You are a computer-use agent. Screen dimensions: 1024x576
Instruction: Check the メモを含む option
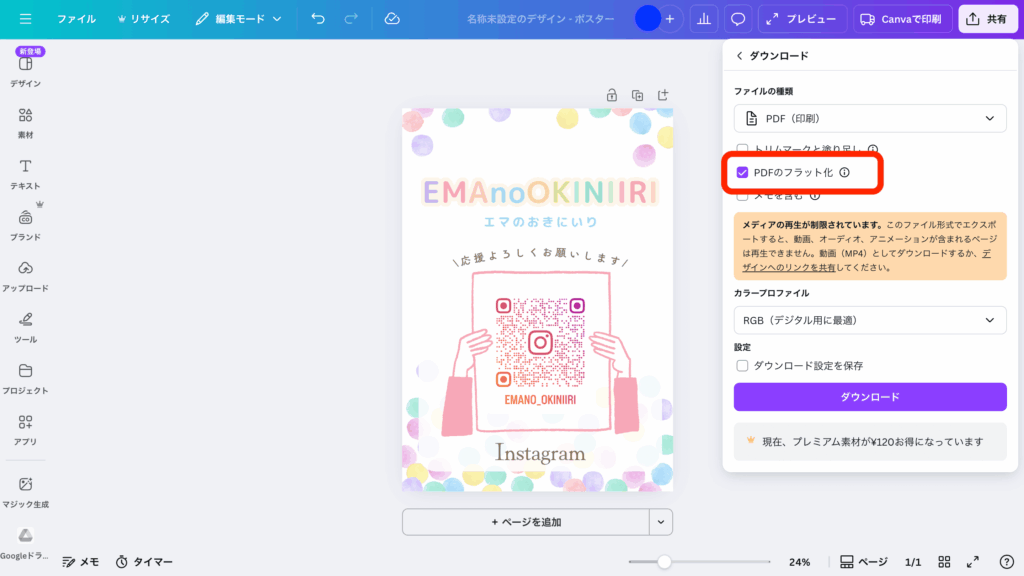tap(741, 197)
